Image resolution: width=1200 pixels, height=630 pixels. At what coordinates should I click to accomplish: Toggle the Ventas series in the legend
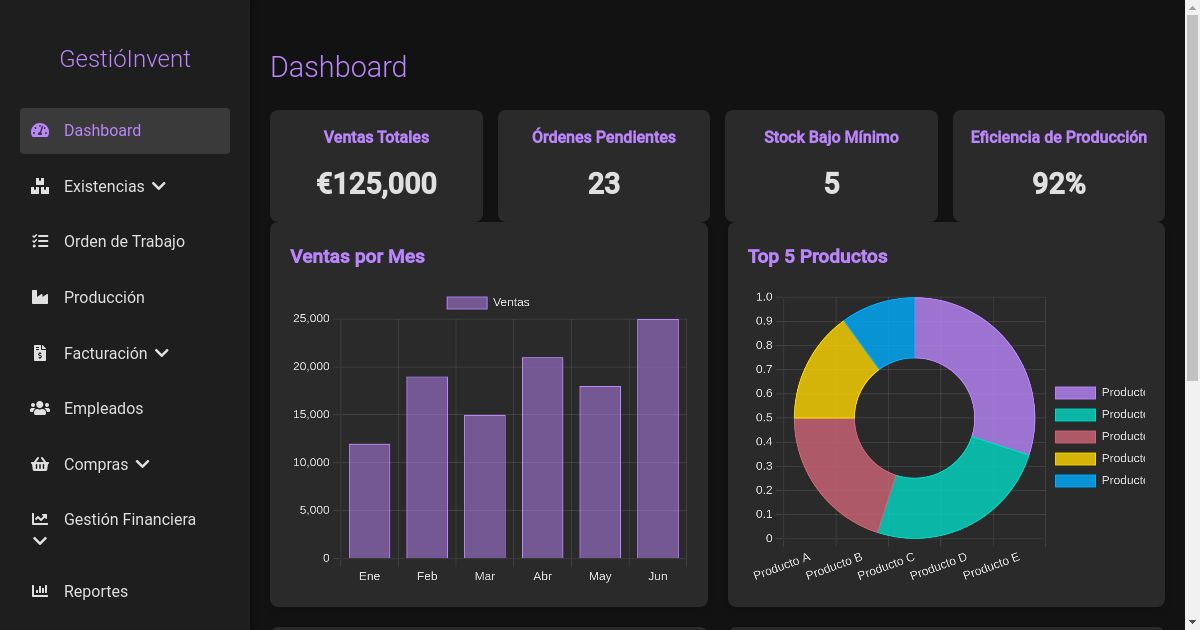click(x=488, y=302)
